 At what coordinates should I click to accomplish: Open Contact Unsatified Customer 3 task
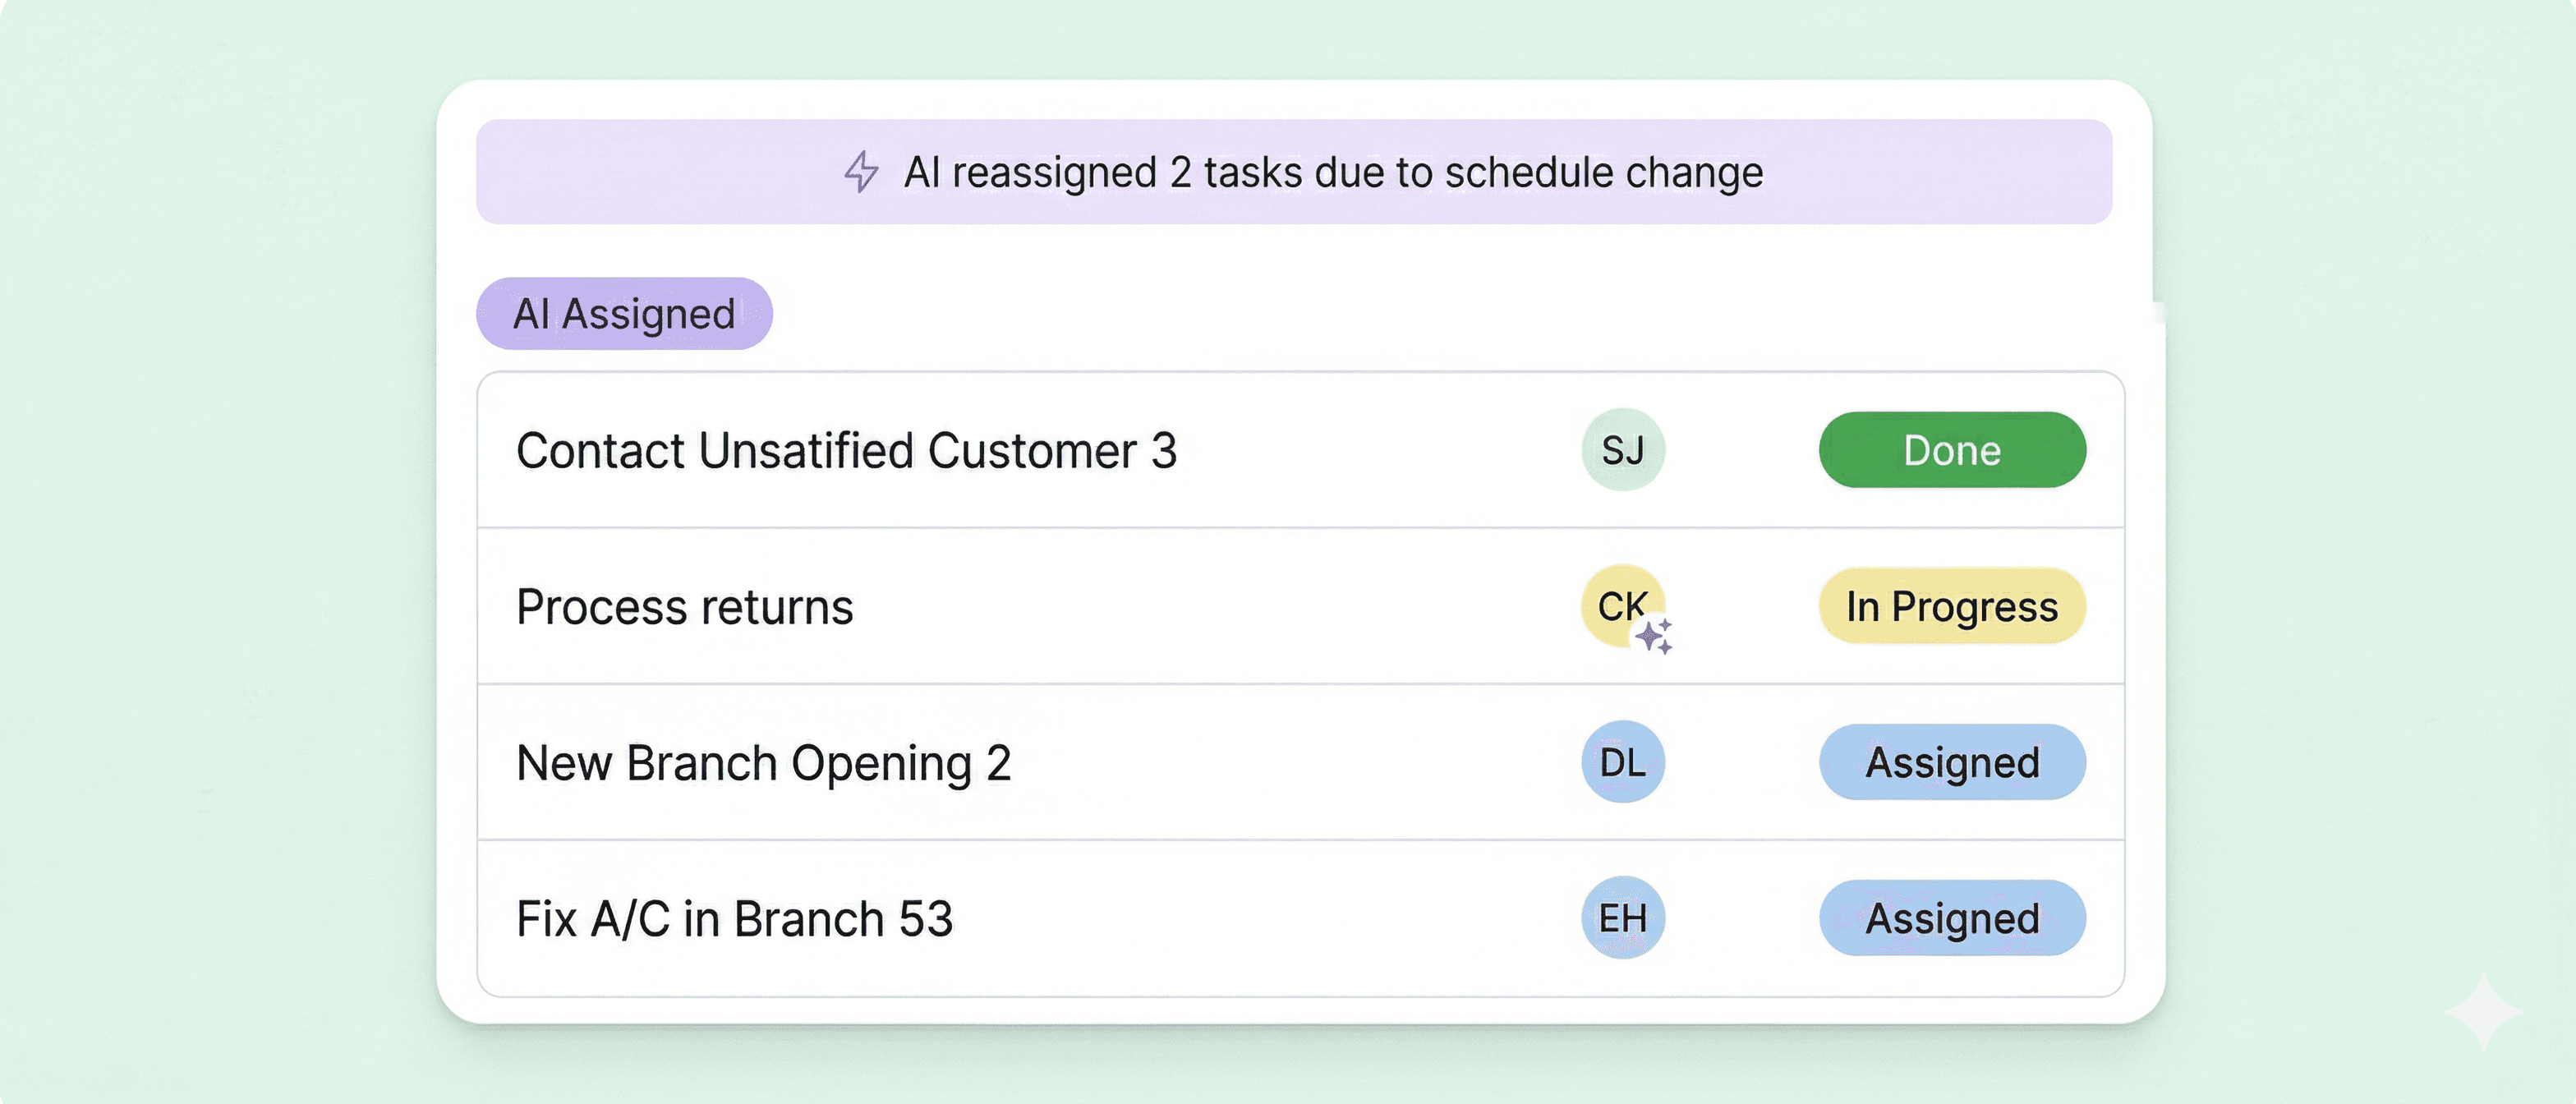(846, 450)
